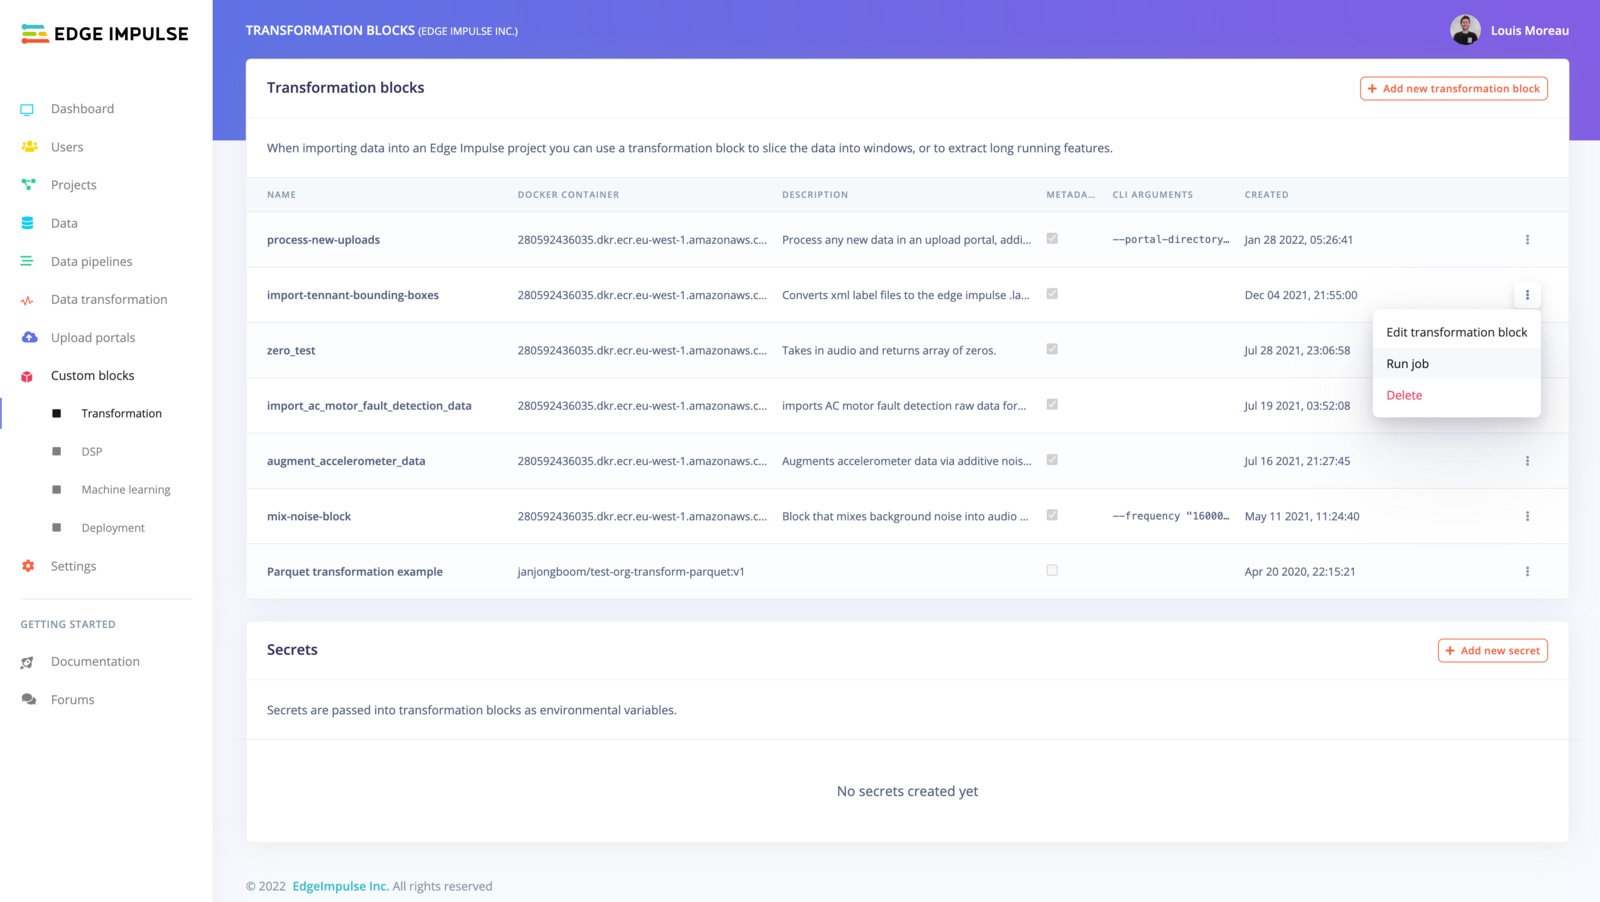Toggle the metadata checkbox for zero_test
This screenshot has width=1600, height=902.
tap(1052, 349)
